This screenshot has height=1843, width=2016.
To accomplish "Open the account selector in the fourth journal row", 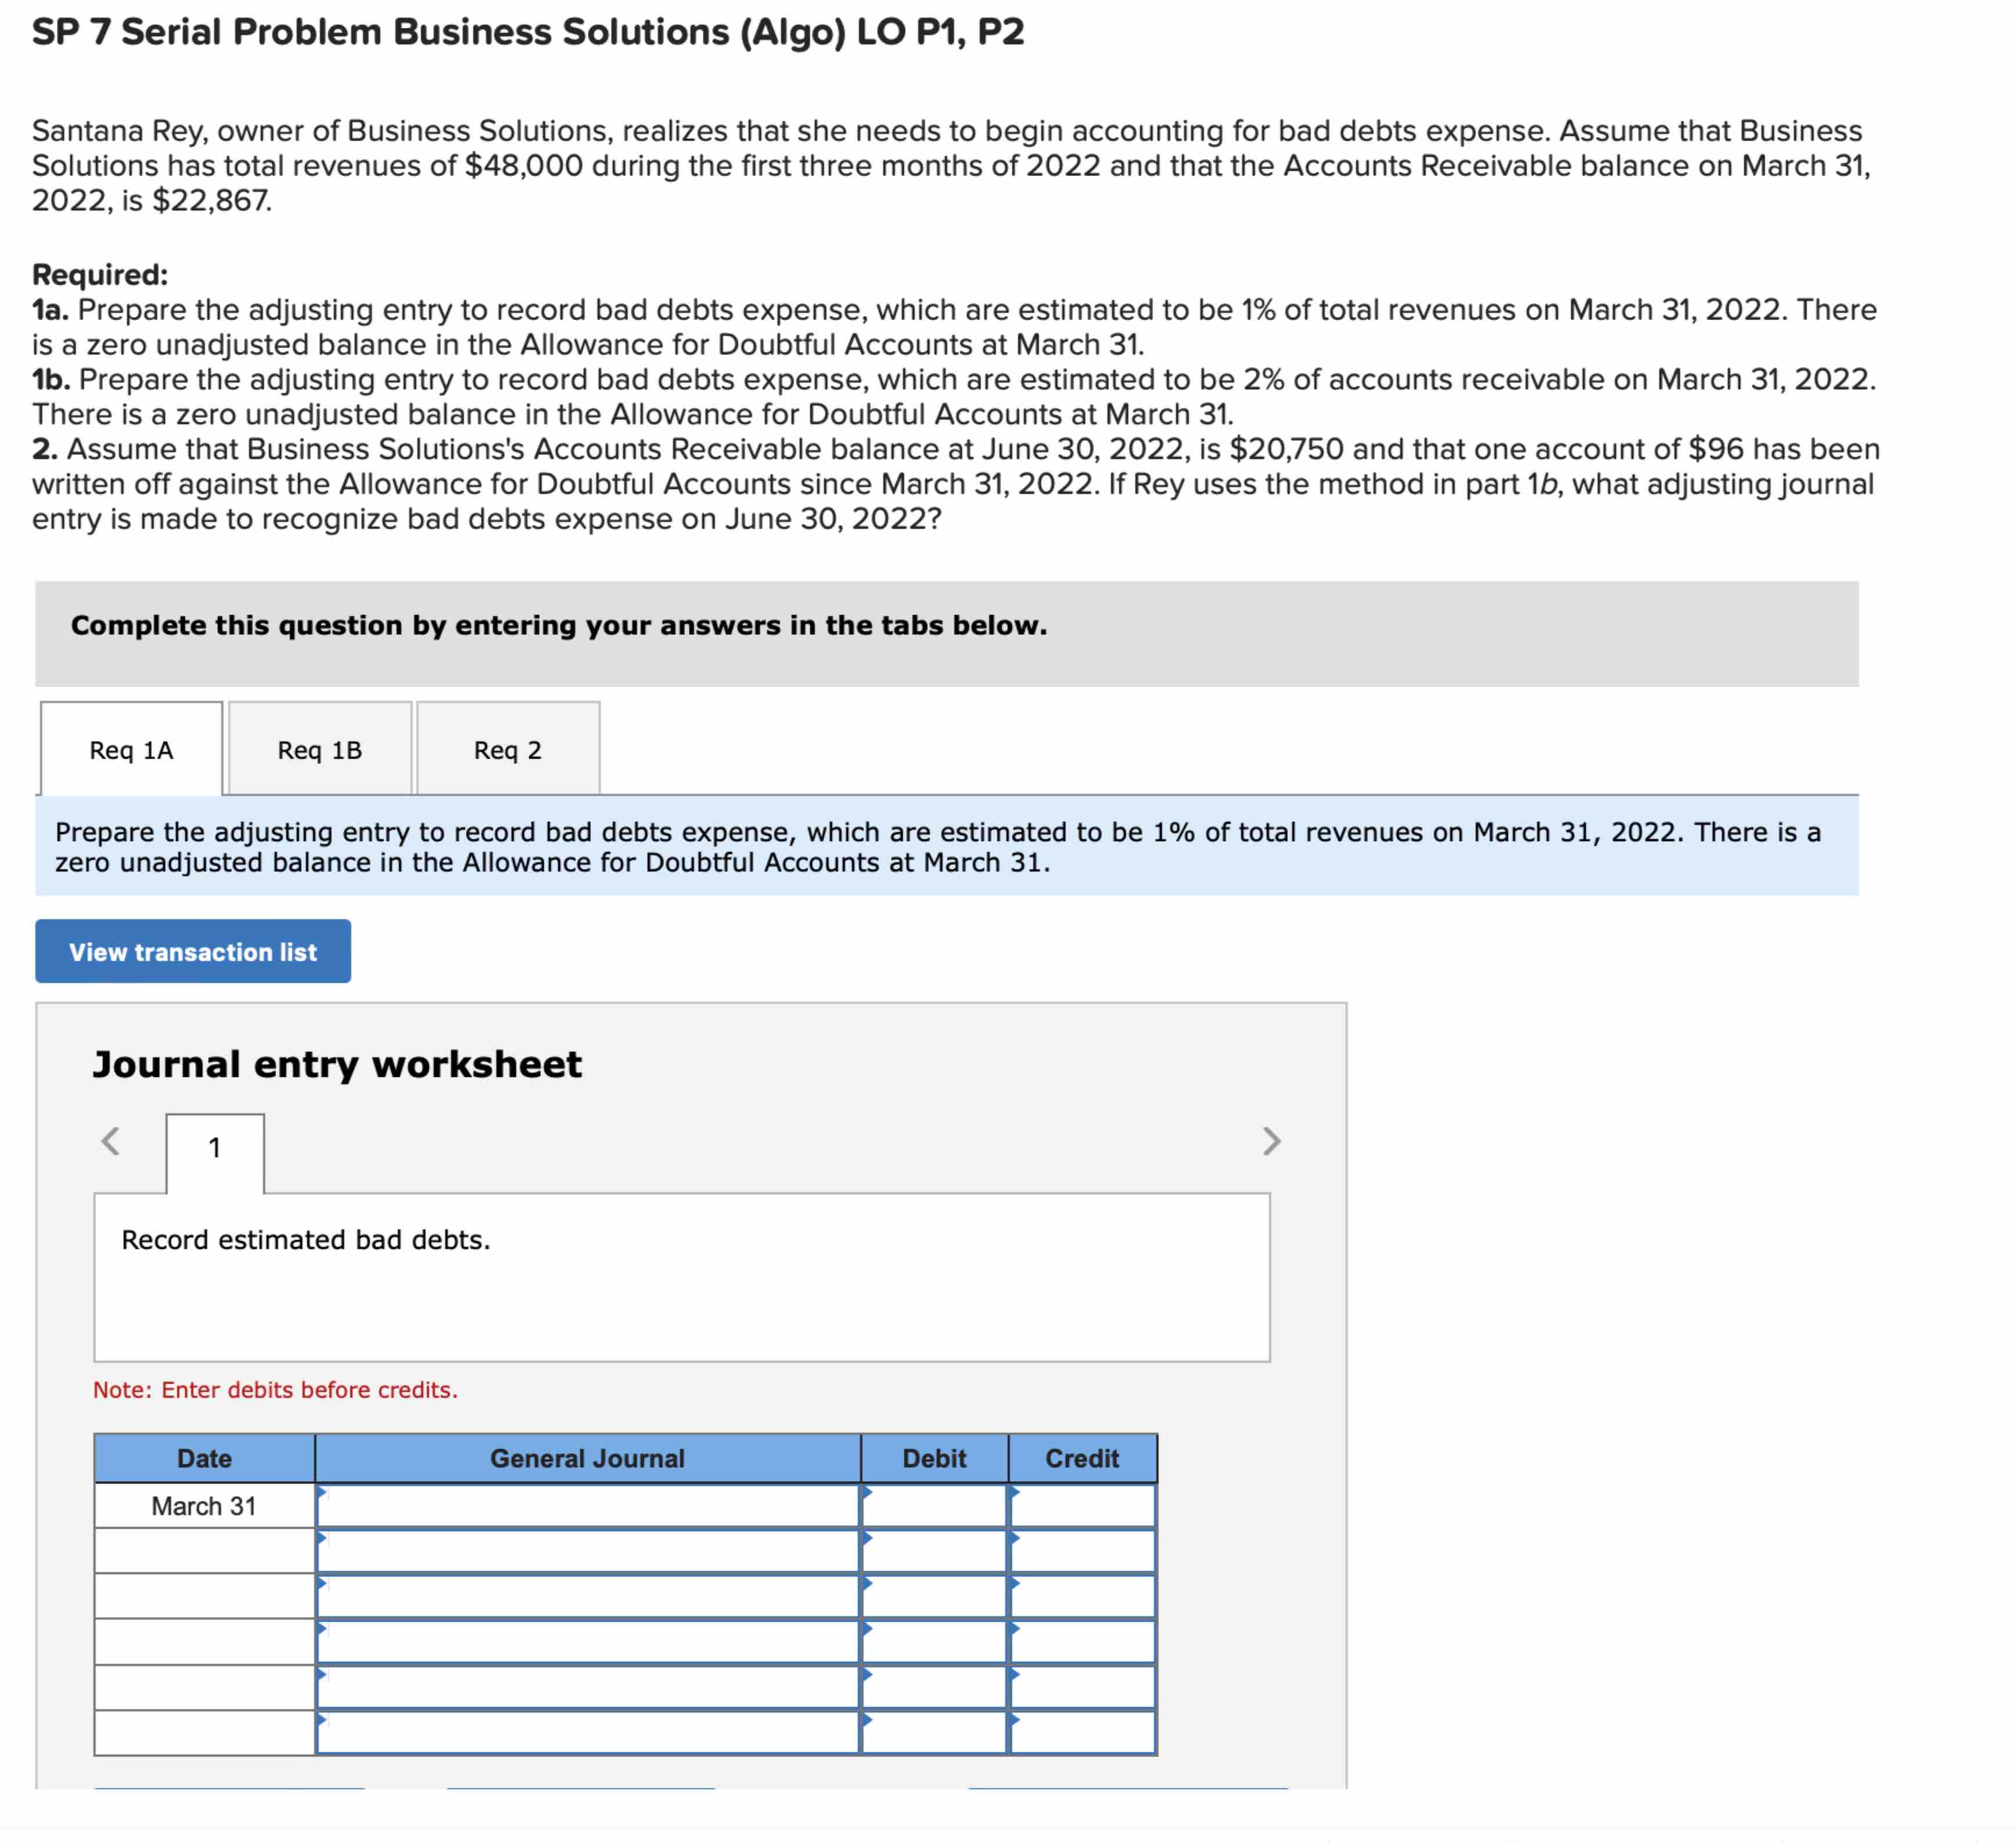I will coord(322,1630).
